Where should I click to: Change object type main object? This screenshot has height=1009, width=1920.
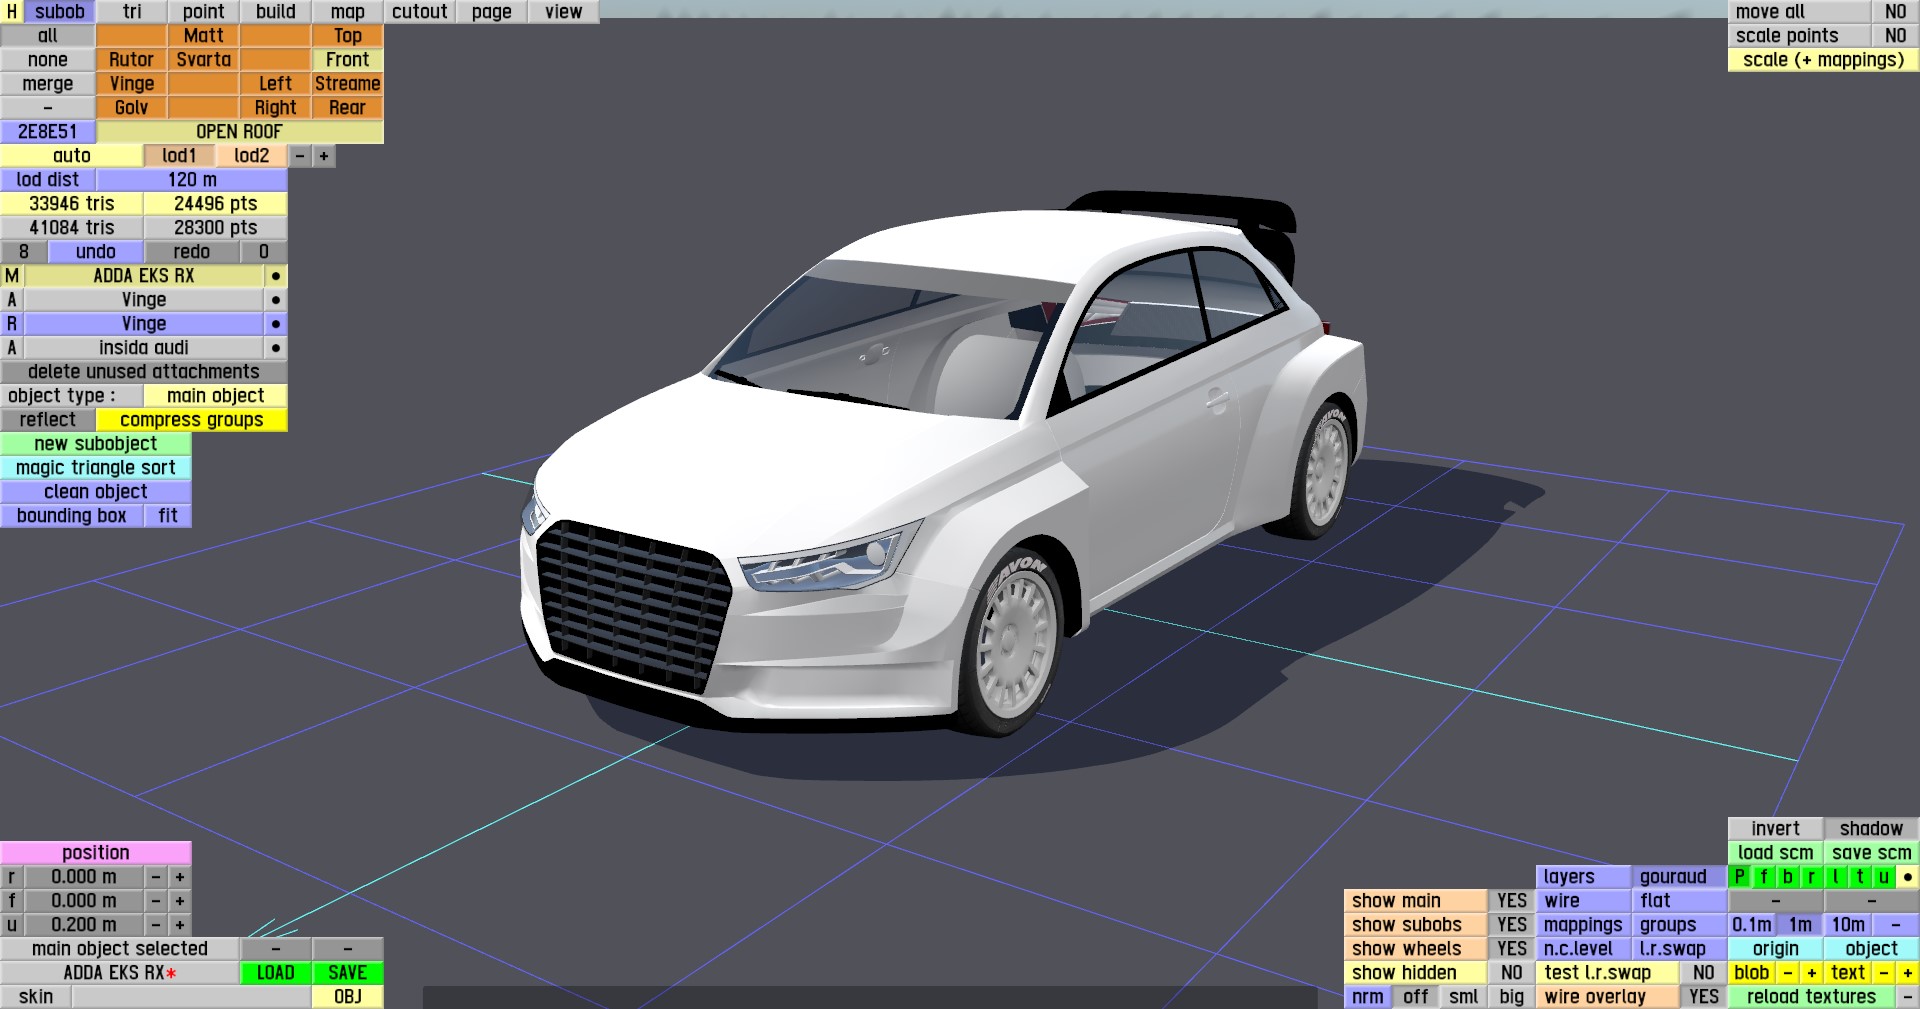(216, 395)
